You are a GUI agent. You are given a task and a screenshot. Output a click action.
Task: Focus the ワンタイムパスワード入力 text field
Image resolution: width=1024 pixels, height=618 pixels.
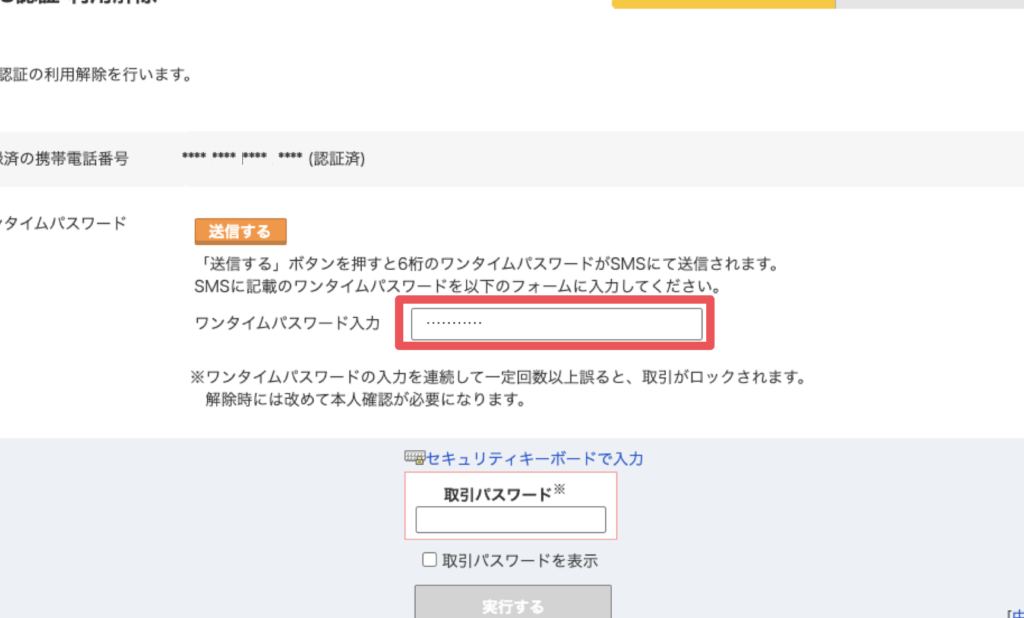click(x=556, y=324)
